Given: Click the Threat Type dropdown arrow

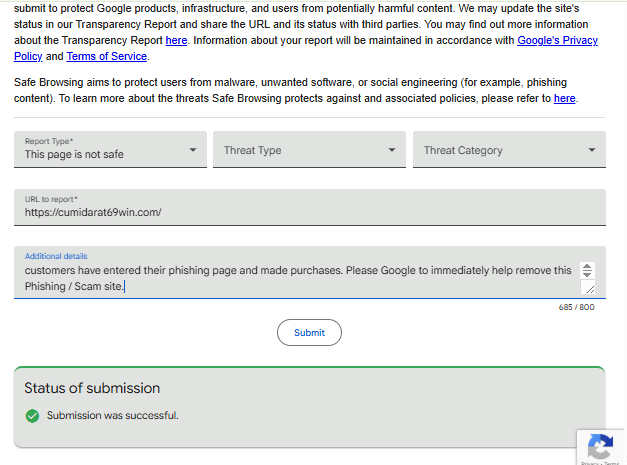Looking at the screenshot, I should pyautogui.click(x=392, y=151).
